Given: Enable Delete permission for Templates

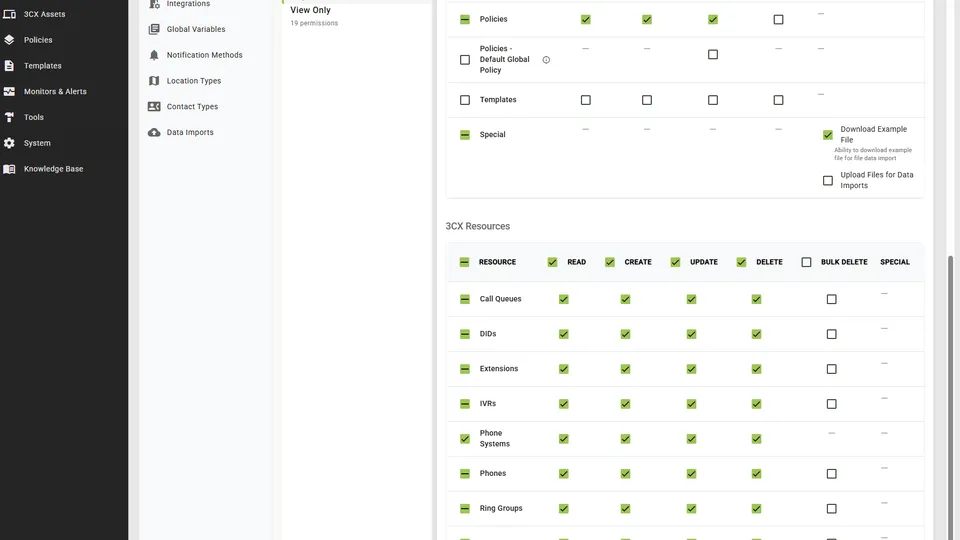Looking at the screenshot, I should 778,100.
